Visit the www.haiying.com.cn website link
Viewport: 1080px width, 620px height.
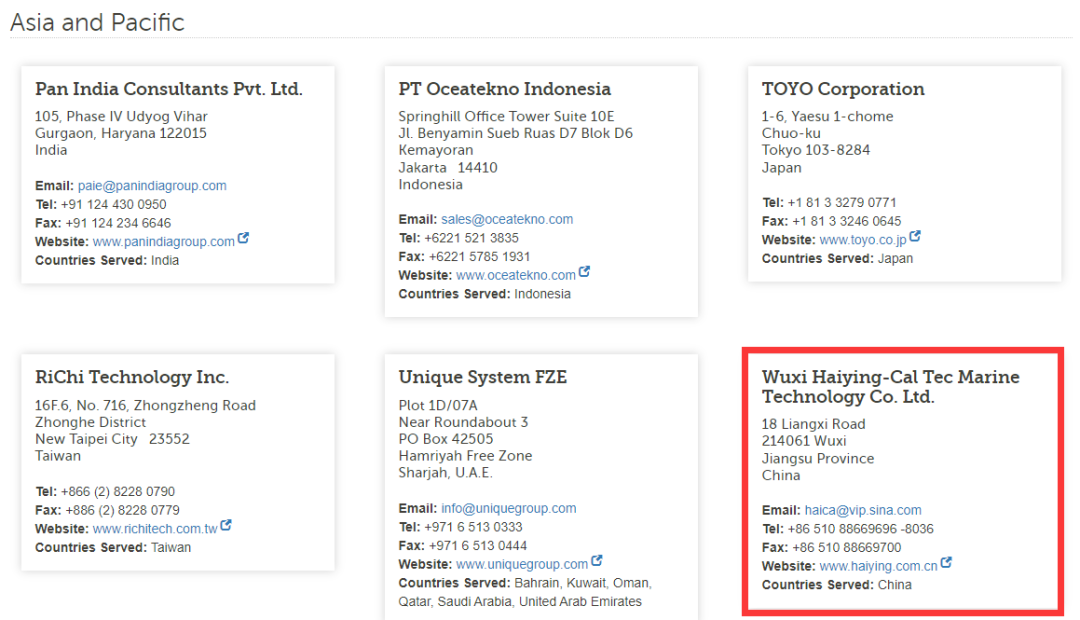tap(878, 567)
